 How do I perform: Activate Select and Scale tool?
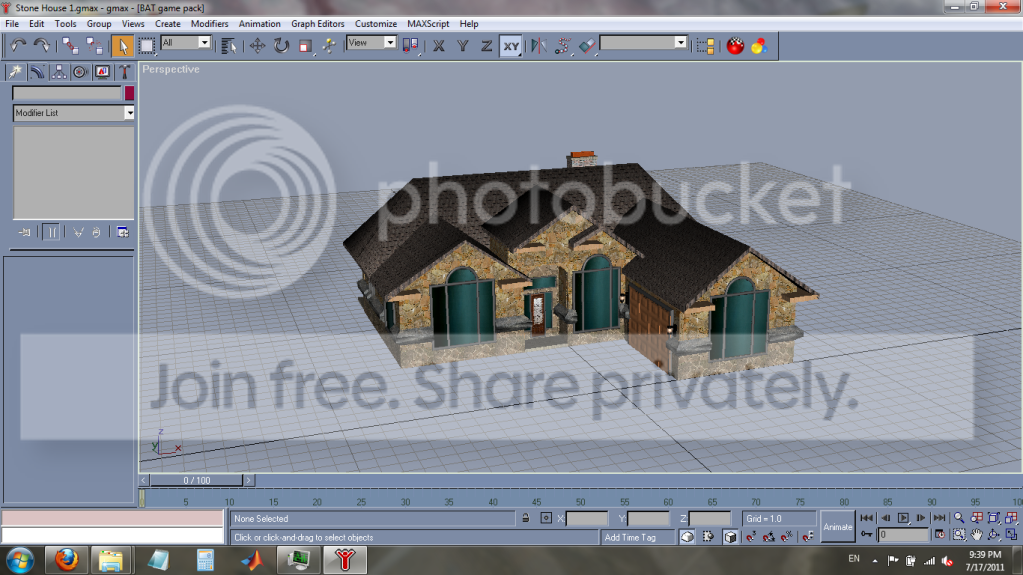[x=305, y=46]
